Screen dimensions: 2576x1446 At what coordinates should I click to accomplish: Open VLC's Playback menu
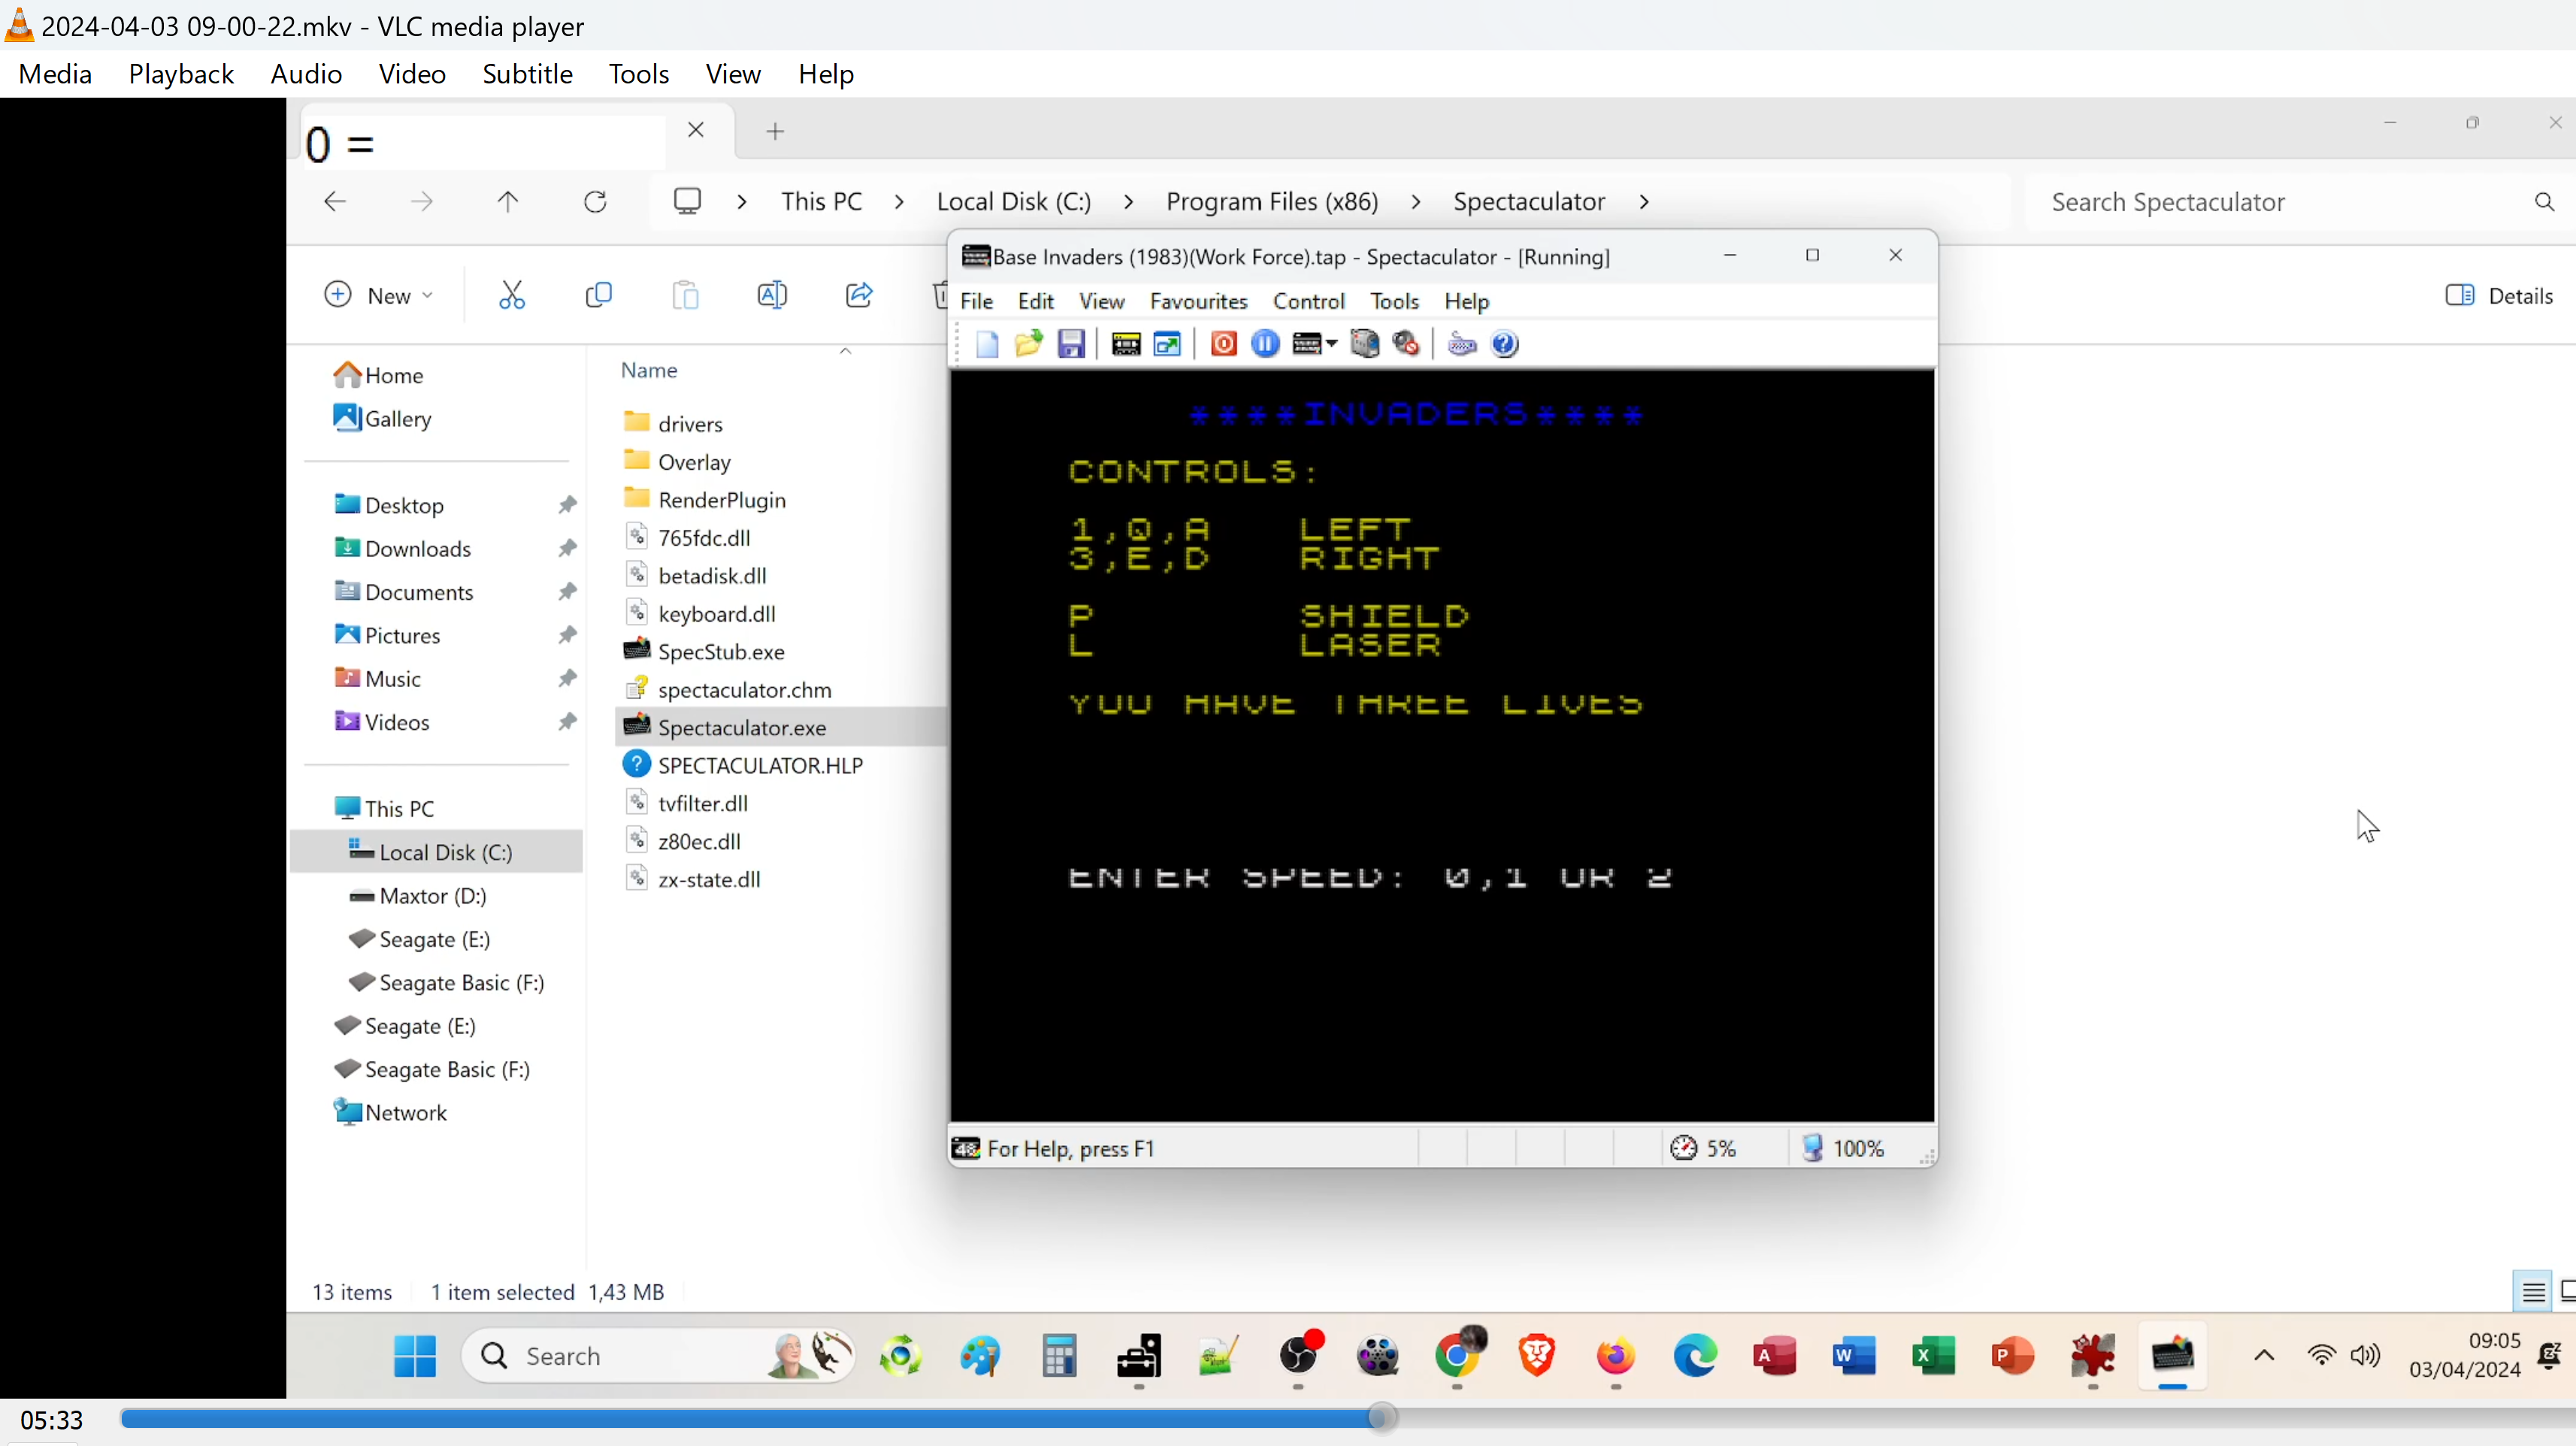pos(181,74)
